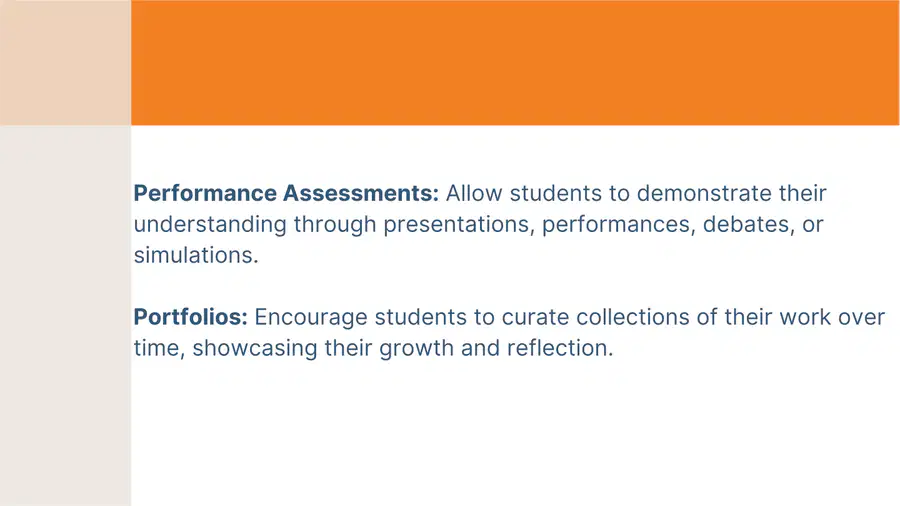Click the word 'performances,' in the text
This screenshot has width=900, height=506.
click(619, 225)
